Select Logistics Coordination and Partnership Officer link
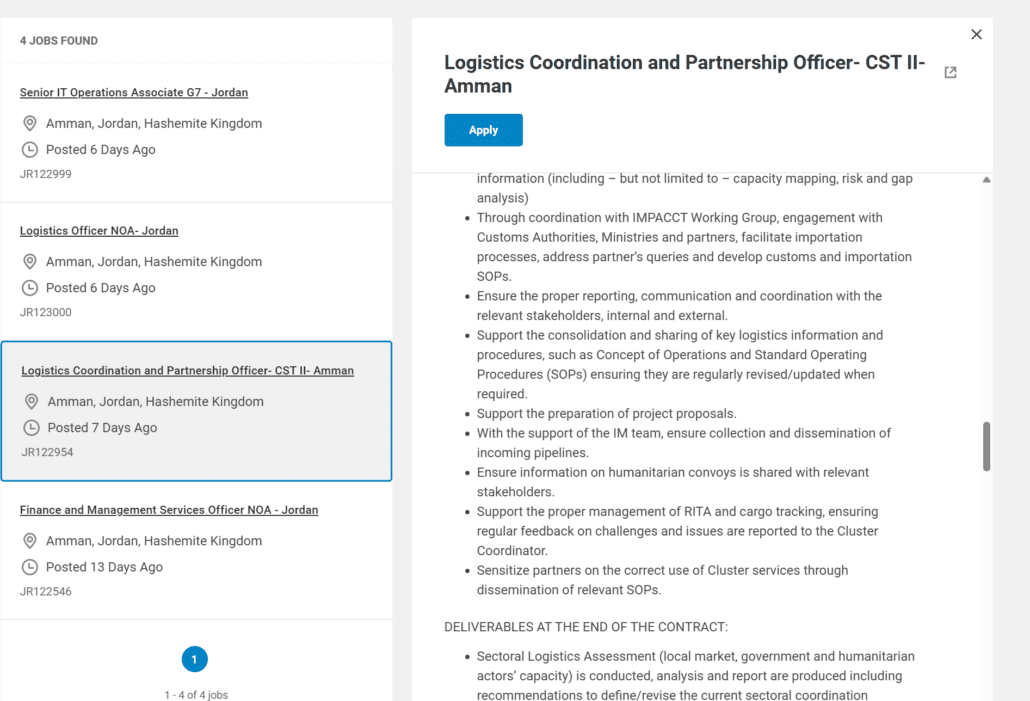This screenshot has height=701, width=1030. (187, 371)
